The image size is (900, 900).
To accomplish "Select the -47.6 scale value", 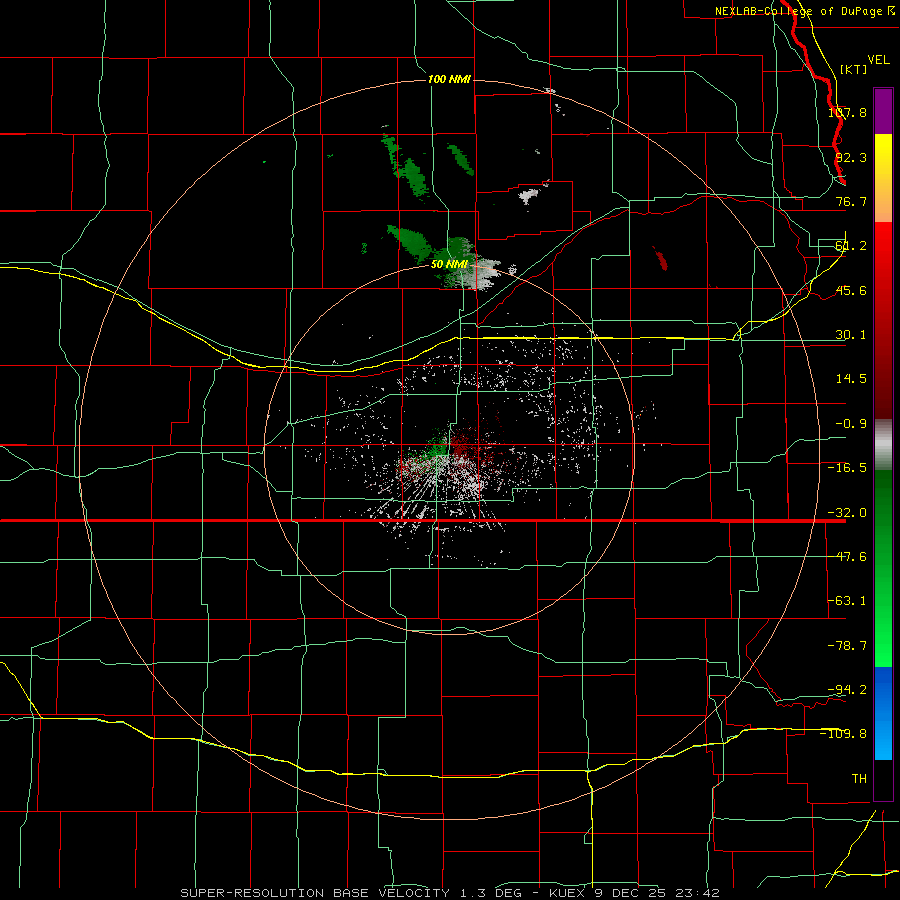I will pyautogui.click(x=847, y=557).
